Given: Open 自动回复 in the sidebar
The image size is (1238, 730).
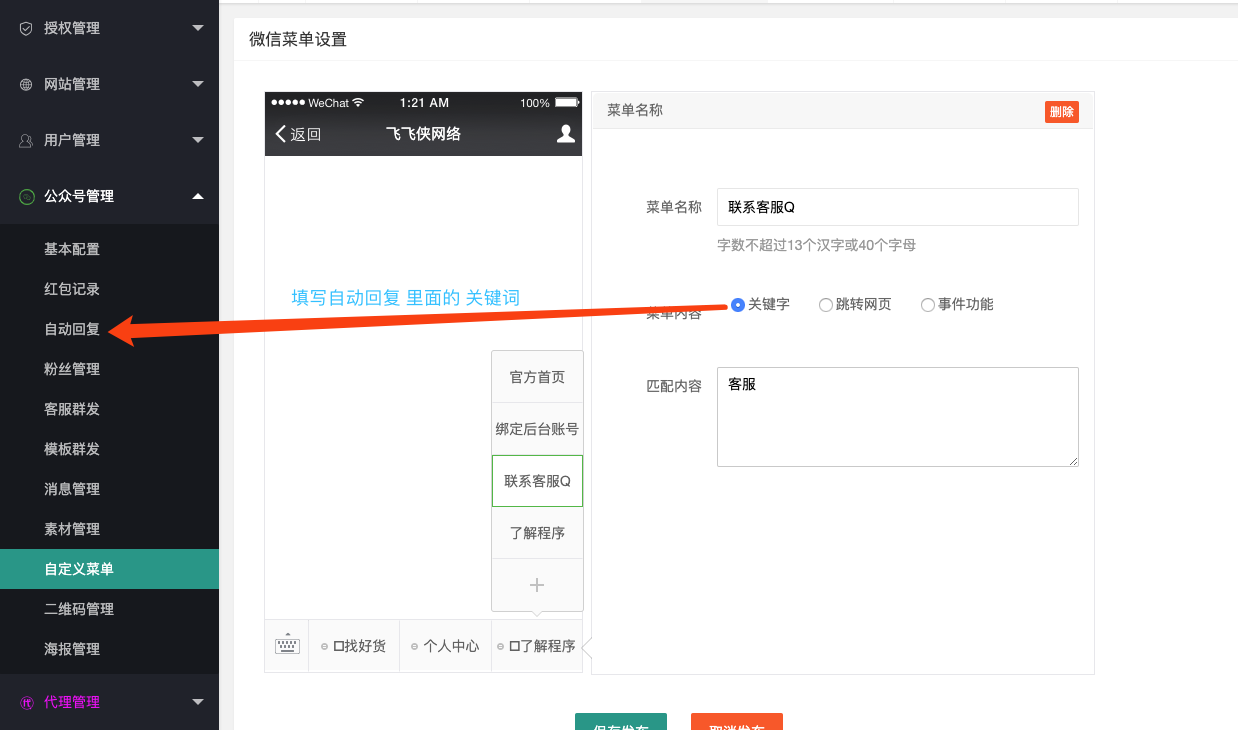Looking at the screenshot, I should tap(72, 329).
